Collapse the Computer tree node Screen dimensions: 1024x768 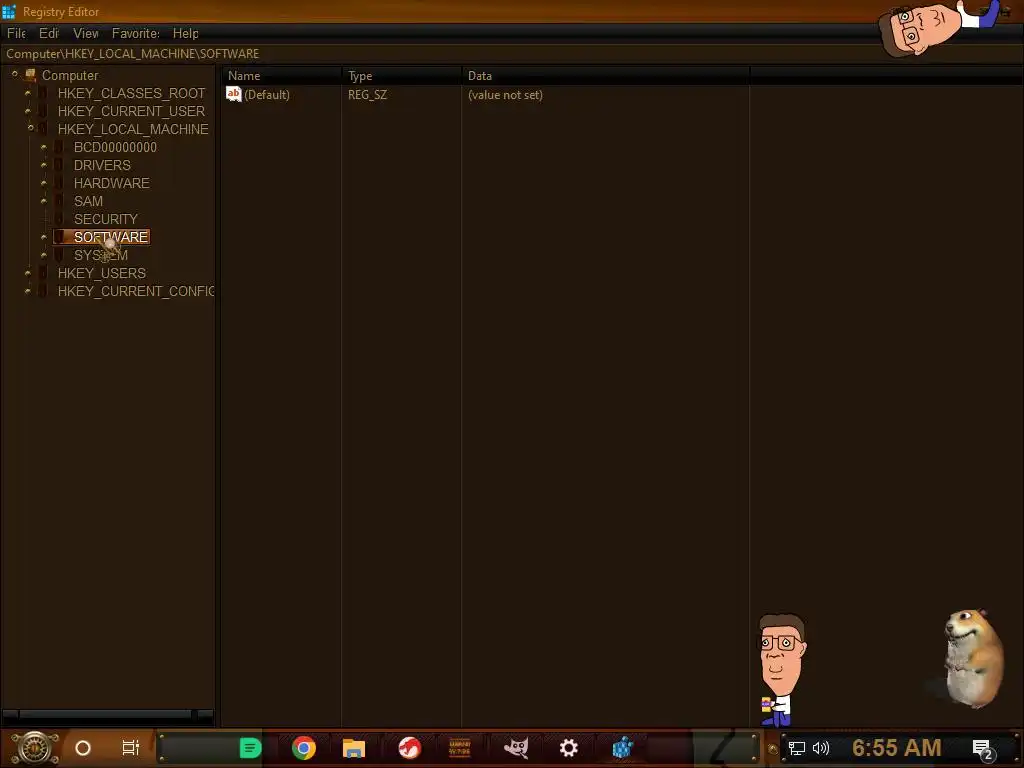pos(14,74)
